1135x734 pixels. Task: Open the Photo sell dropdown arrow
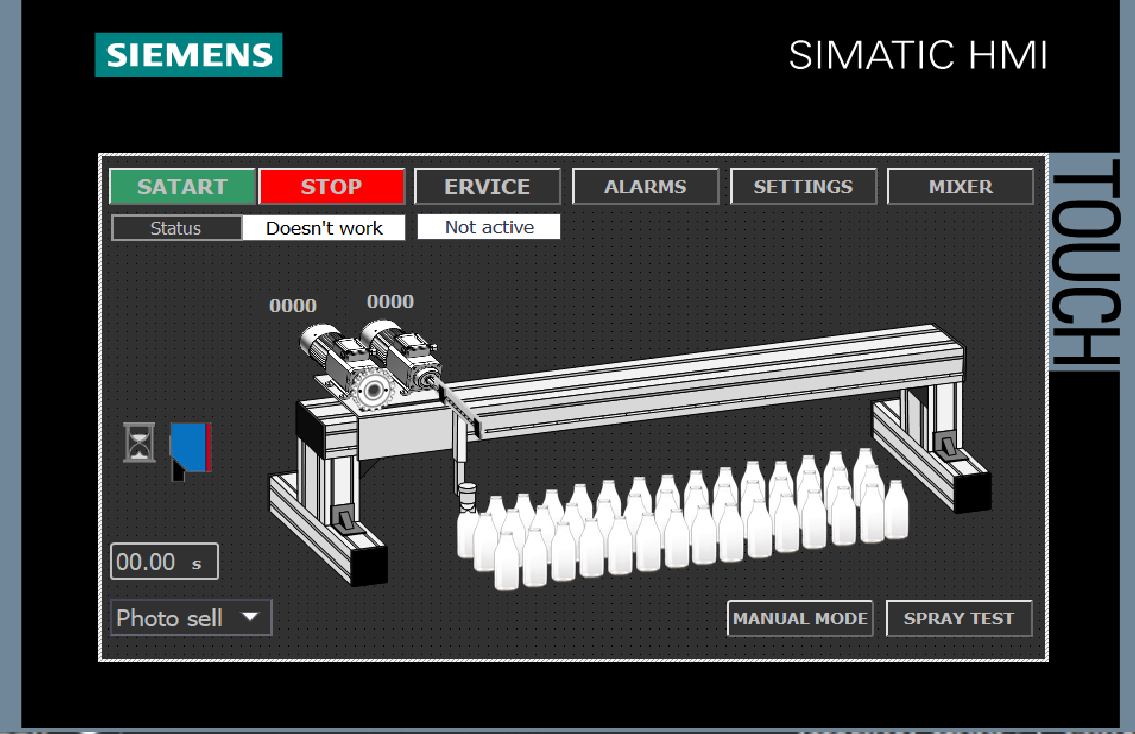tap(250, 617)
